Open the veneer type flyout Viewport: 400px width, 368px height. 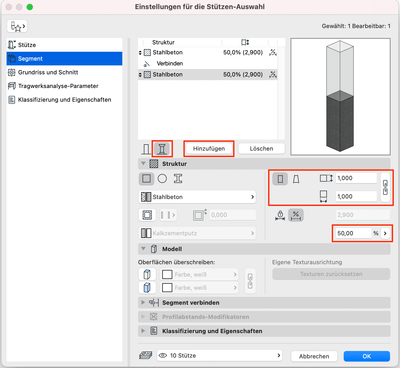pyautogui.click(x=168, y=215)
